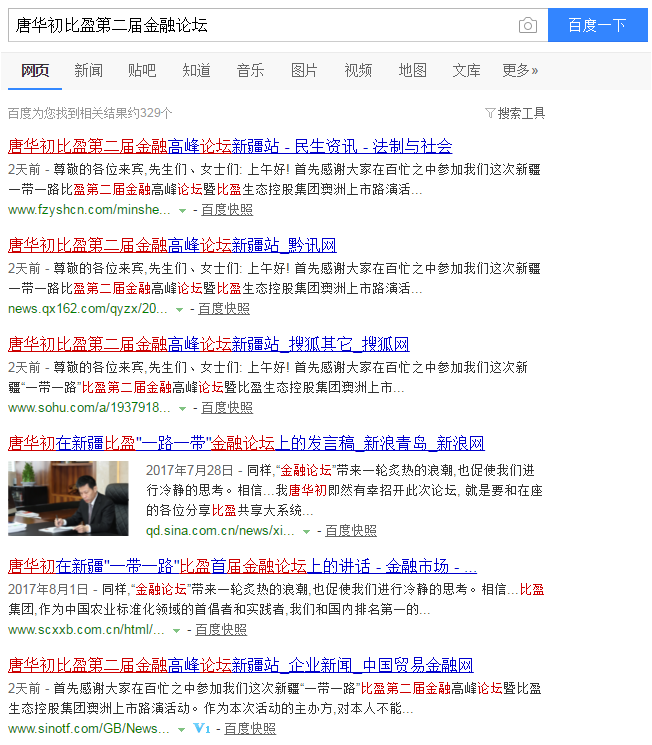Open 百度快照 for the news.qx162.com result

pos(224,309)
